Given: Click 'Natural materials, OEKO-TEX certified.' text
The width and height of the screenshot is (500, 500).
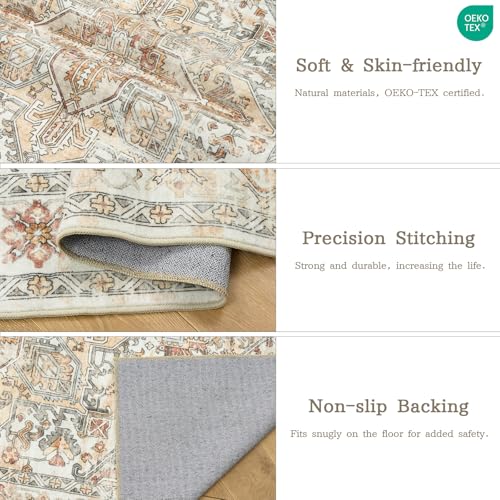Looking at the screenshot, I should point(389,93).
